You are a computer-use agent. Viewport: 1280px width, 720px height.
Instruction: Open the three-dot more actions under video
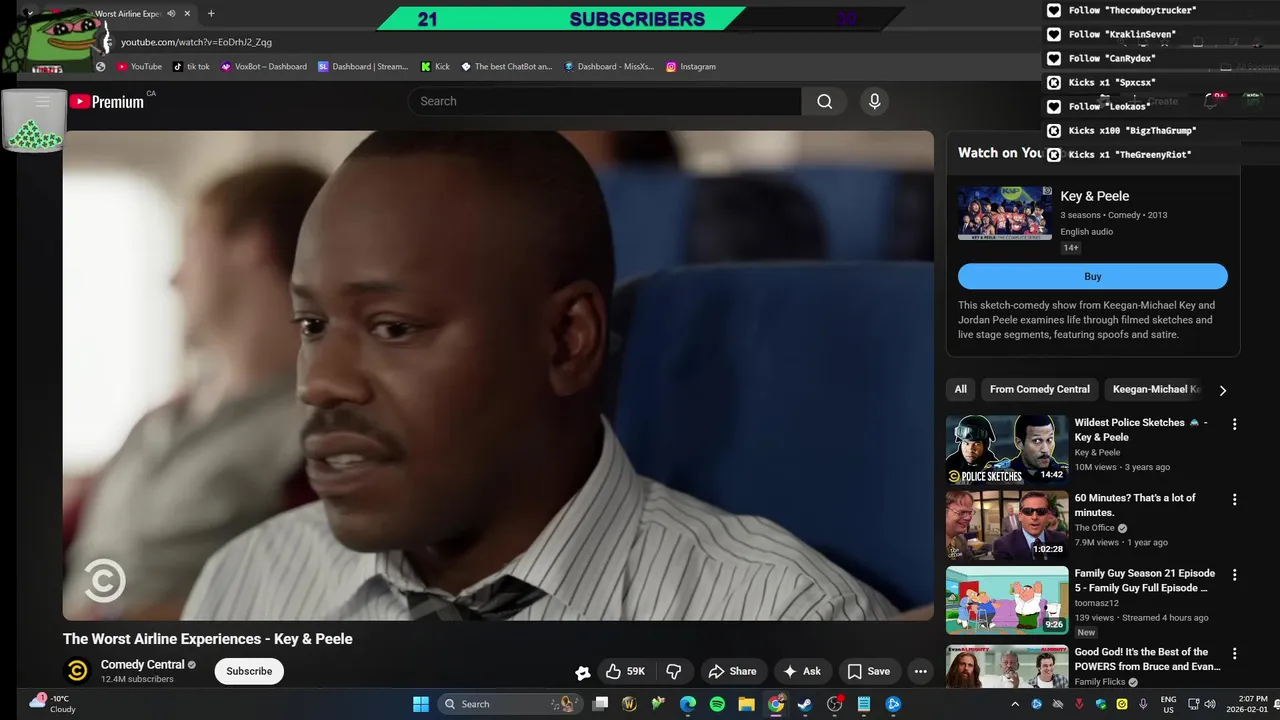pyautogui.click(x=920, y=671)
